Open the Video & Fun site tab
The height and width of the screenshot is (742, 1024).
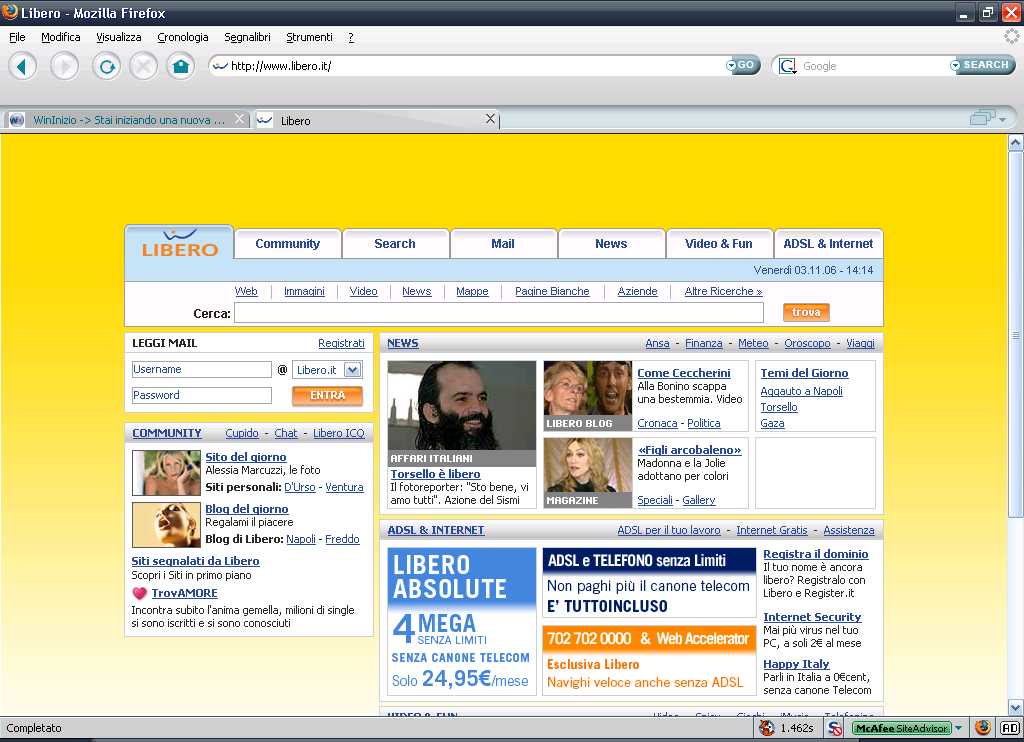(719, 244)
